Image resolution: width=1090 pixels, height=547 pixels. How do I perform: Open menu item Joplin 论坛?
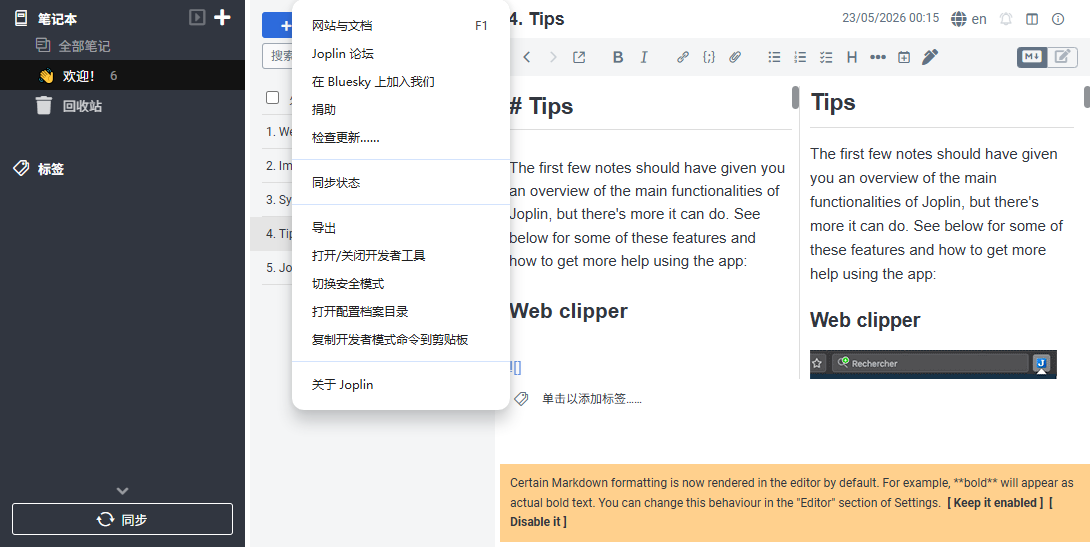click(400, 54)
